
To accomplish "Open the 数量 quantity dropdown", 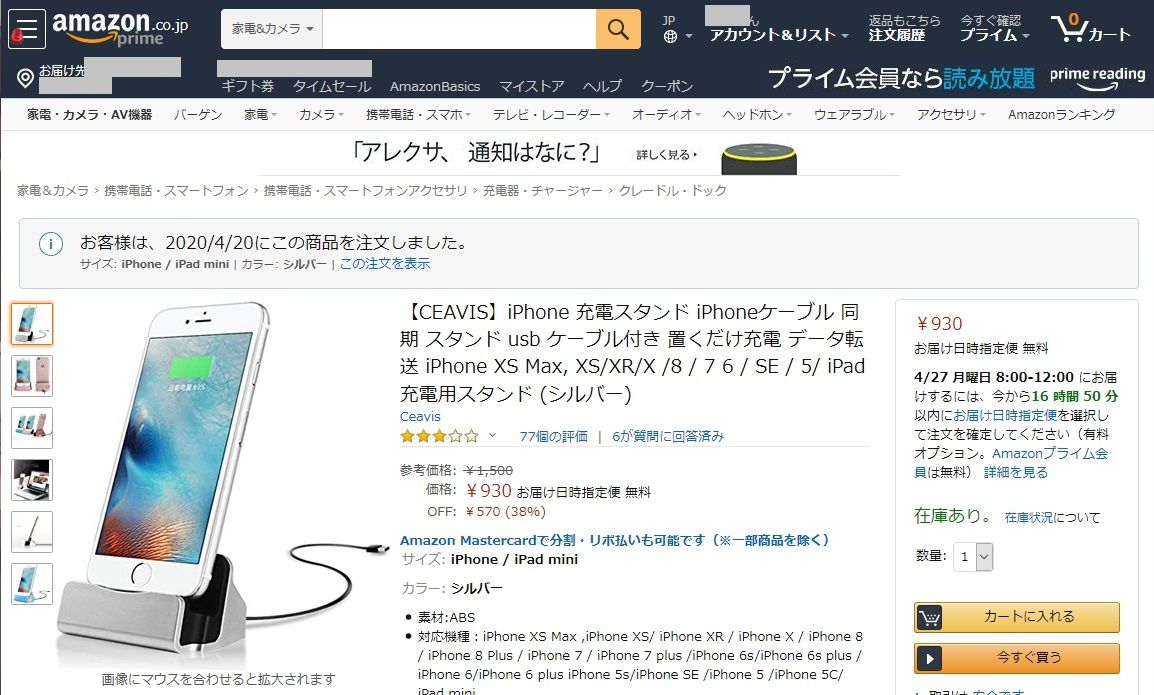I will pos(974,557).
